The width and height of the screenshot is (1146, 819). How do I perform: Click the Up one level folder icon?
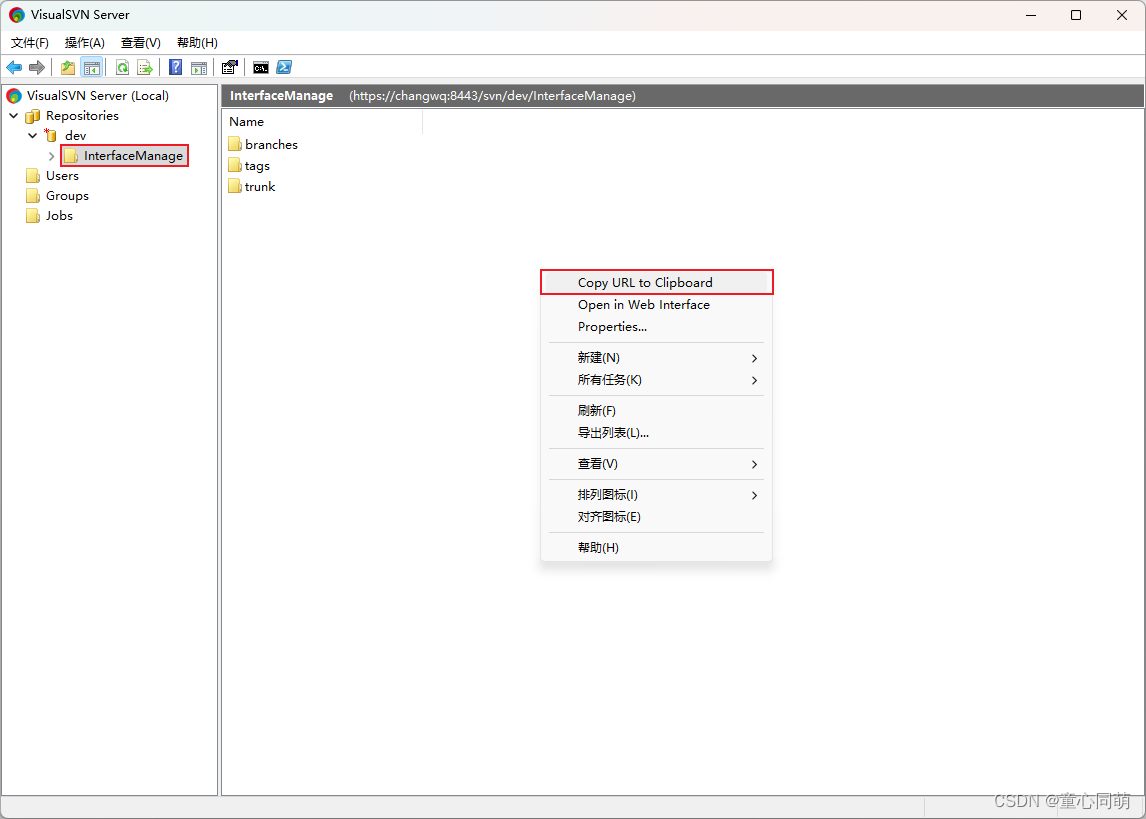[68, 67]
